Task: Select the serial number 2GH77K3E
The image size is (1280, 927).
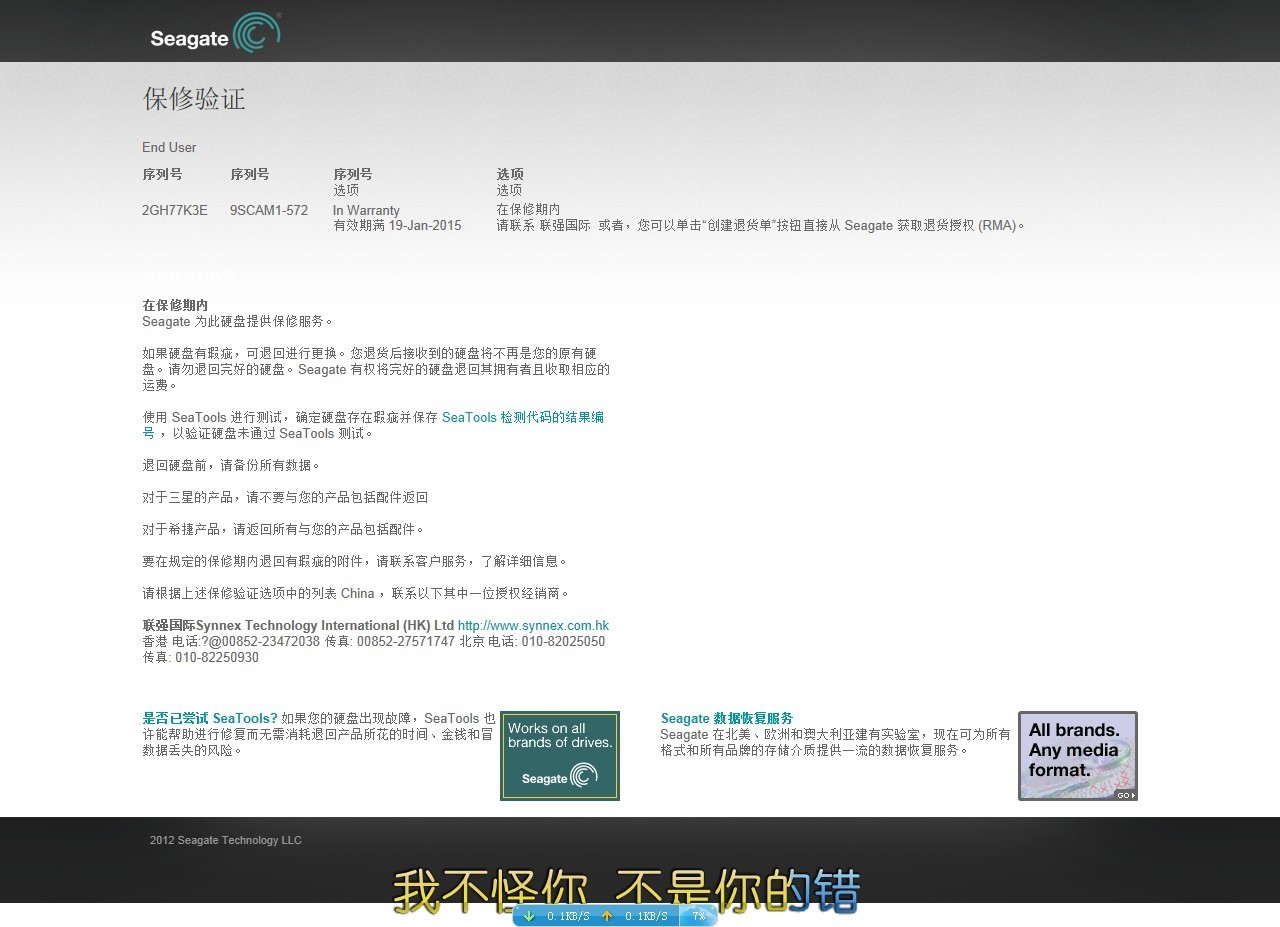Action: click(x=175, y=210)
